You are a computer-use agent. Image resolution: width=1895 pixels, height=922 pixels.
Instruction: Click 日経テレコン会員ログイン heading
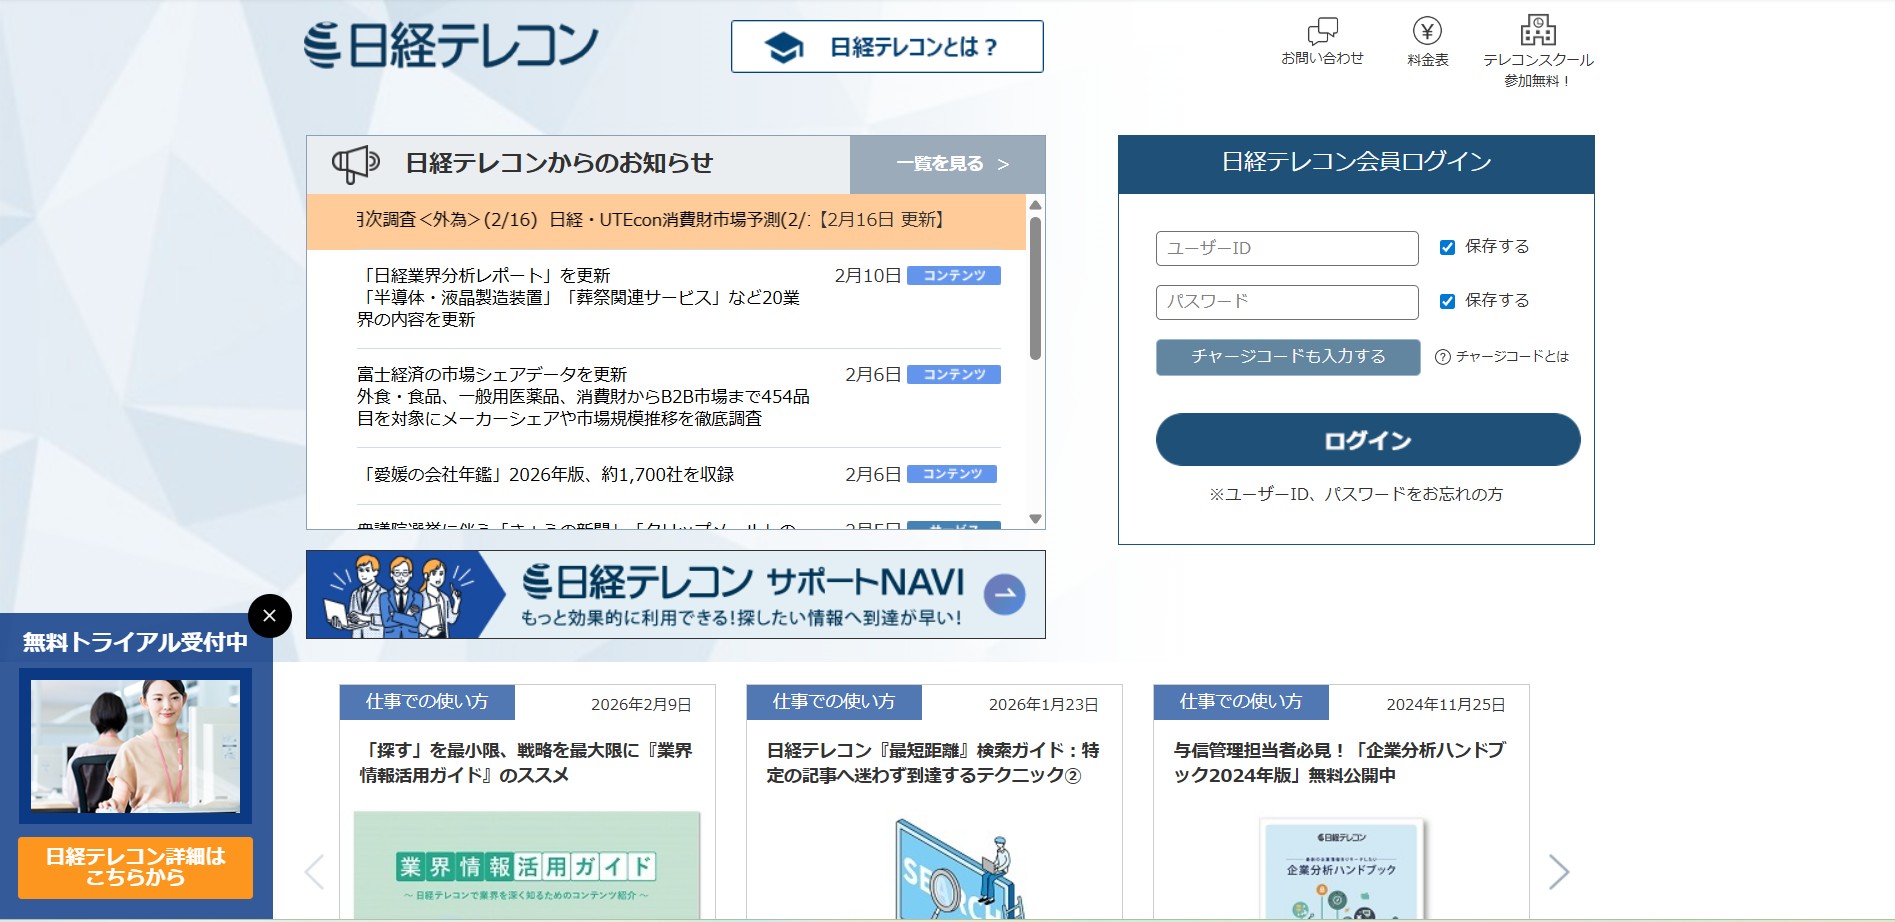pyautogui.click(x=1356, y=162)
